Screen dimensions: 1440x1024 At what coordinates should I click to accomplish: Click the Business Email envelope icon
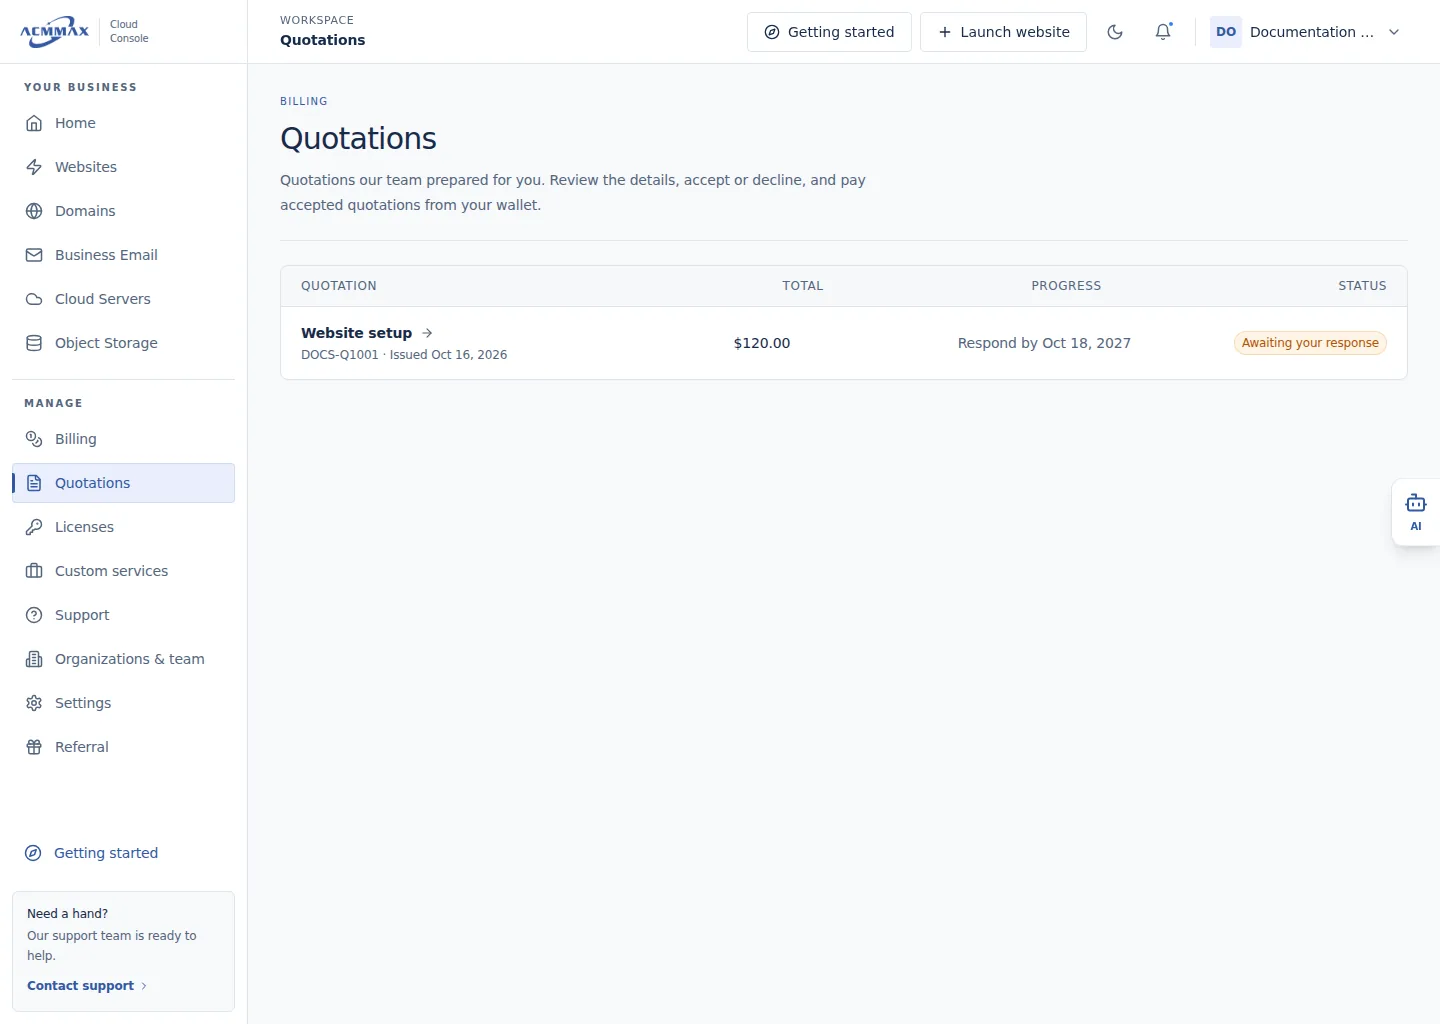click(34, 255)
